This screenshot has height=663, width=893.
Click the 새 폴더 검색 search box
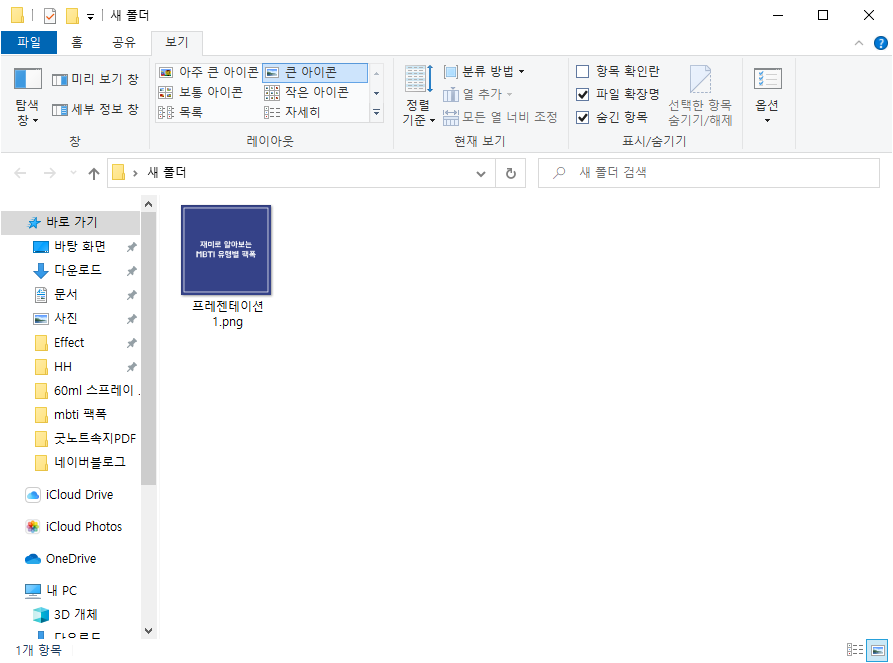coord(709,173)
